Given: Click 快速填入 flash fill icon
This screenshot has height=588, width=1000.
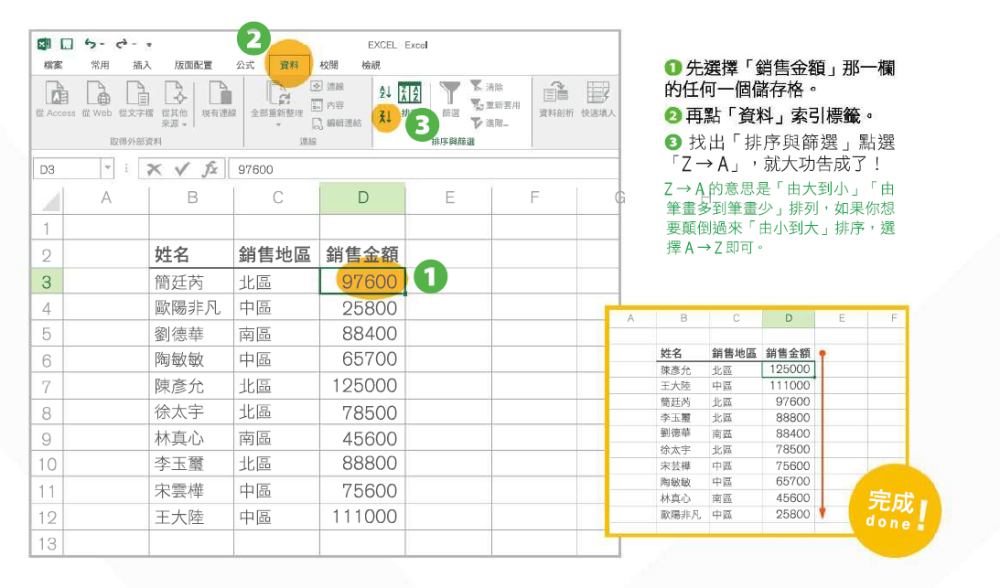Looking at the screenshot, I should [598, 99].
